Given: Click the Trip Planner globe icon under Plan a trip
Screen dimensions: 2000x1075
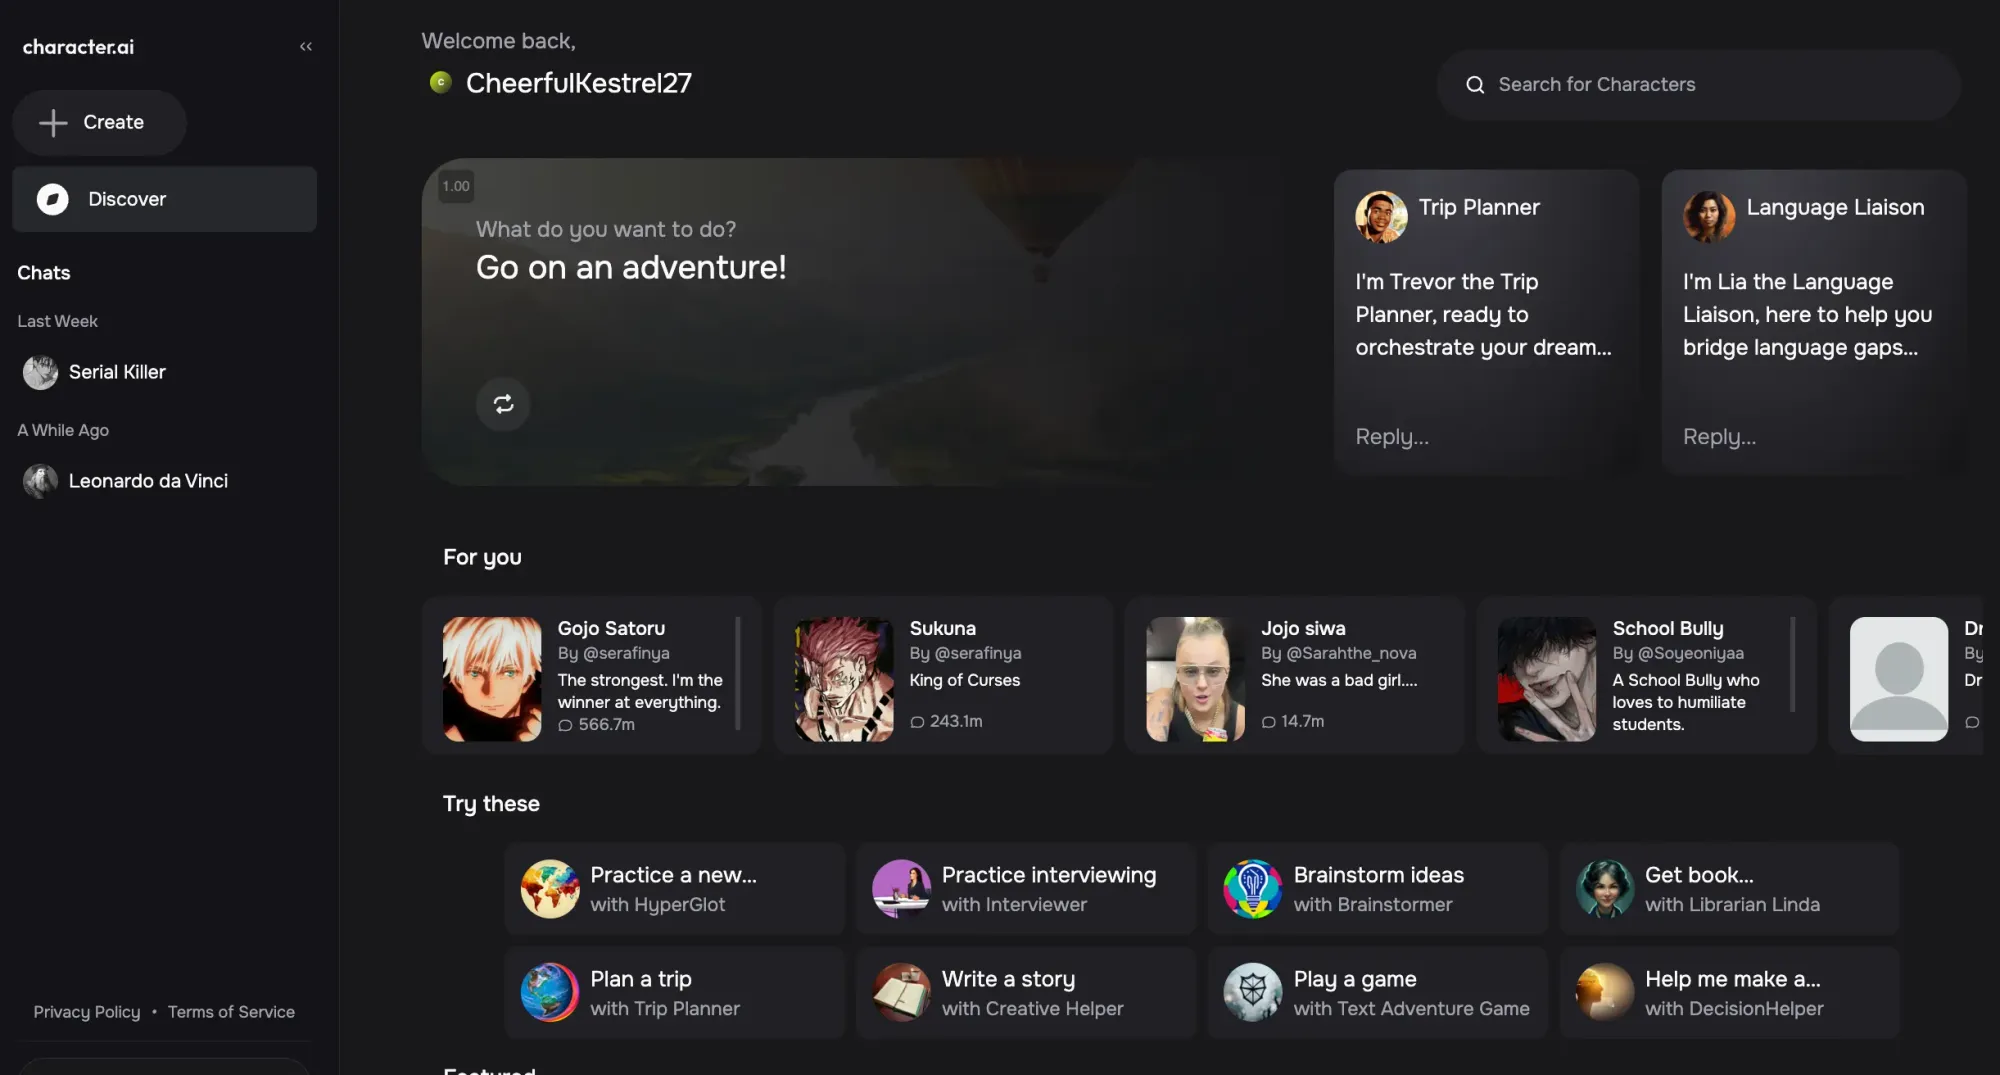Looking at the screenshot, I should pos(549,992).
